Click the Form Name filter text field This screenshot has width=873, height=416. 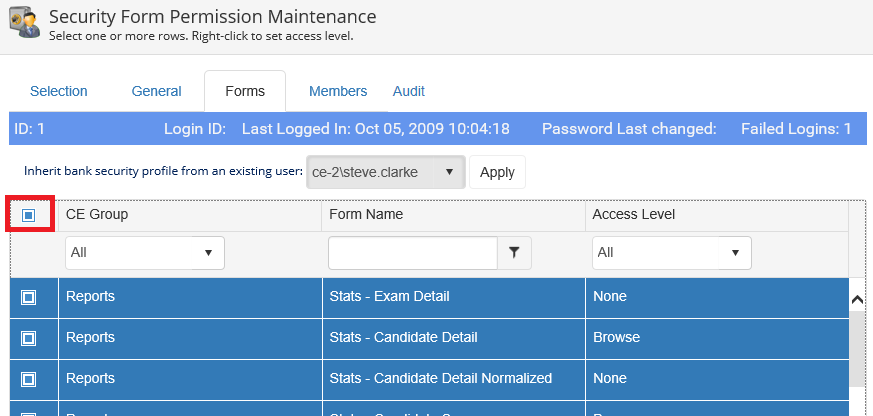coord(413,254)
